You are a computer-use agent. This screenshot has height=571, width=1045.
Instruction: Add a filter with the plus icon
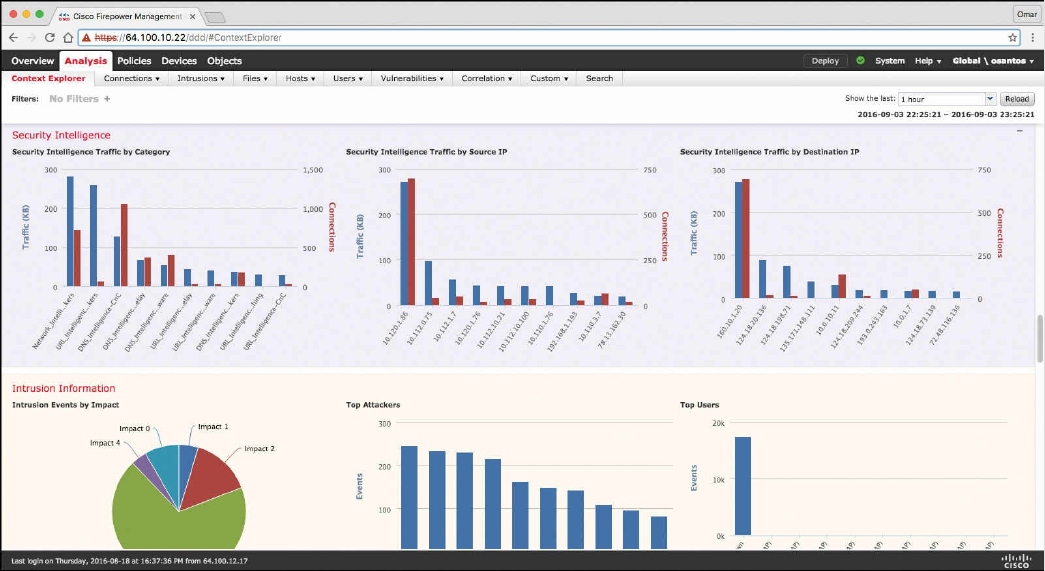[x=107, y=99]
